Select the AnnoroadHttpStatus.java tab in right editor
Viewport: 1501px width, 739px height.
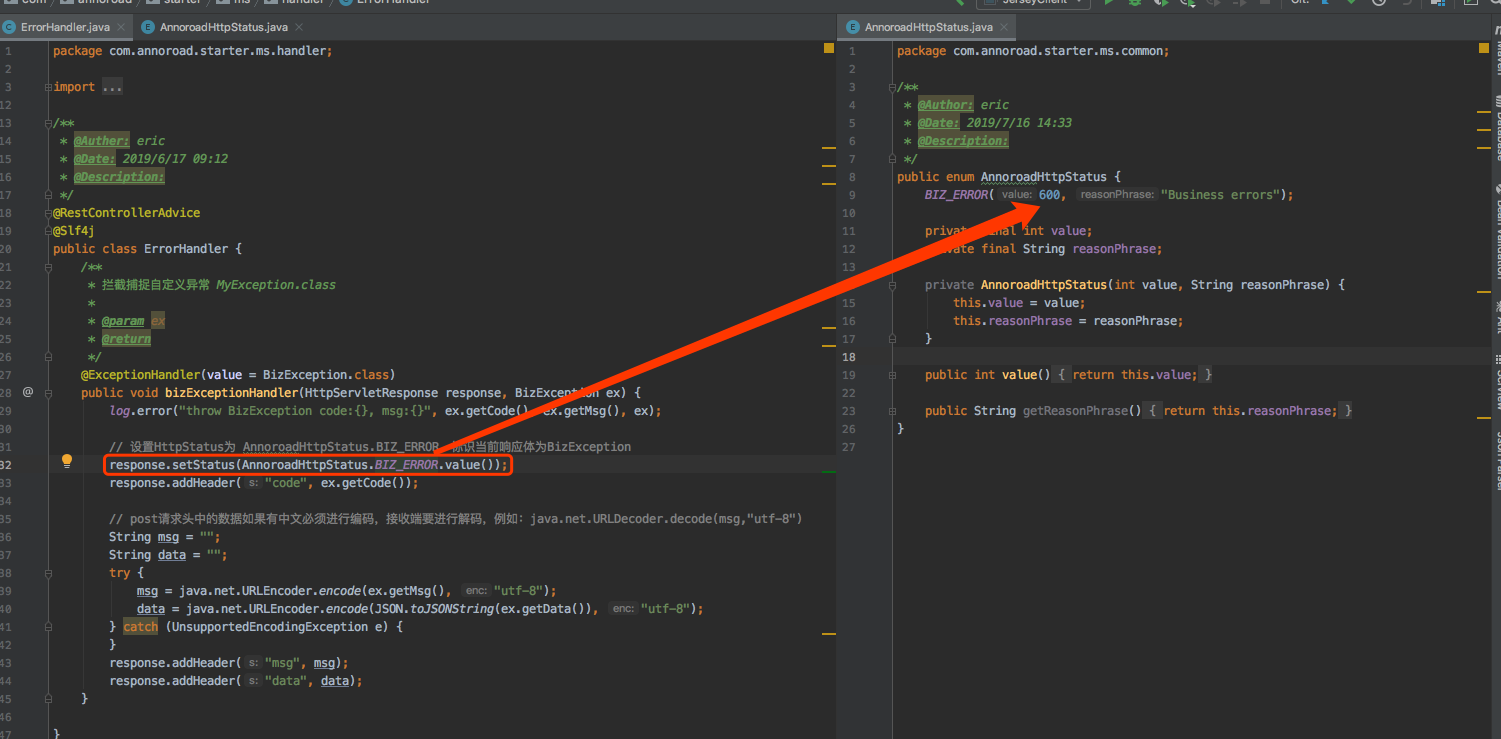click(x=929, y=27)
